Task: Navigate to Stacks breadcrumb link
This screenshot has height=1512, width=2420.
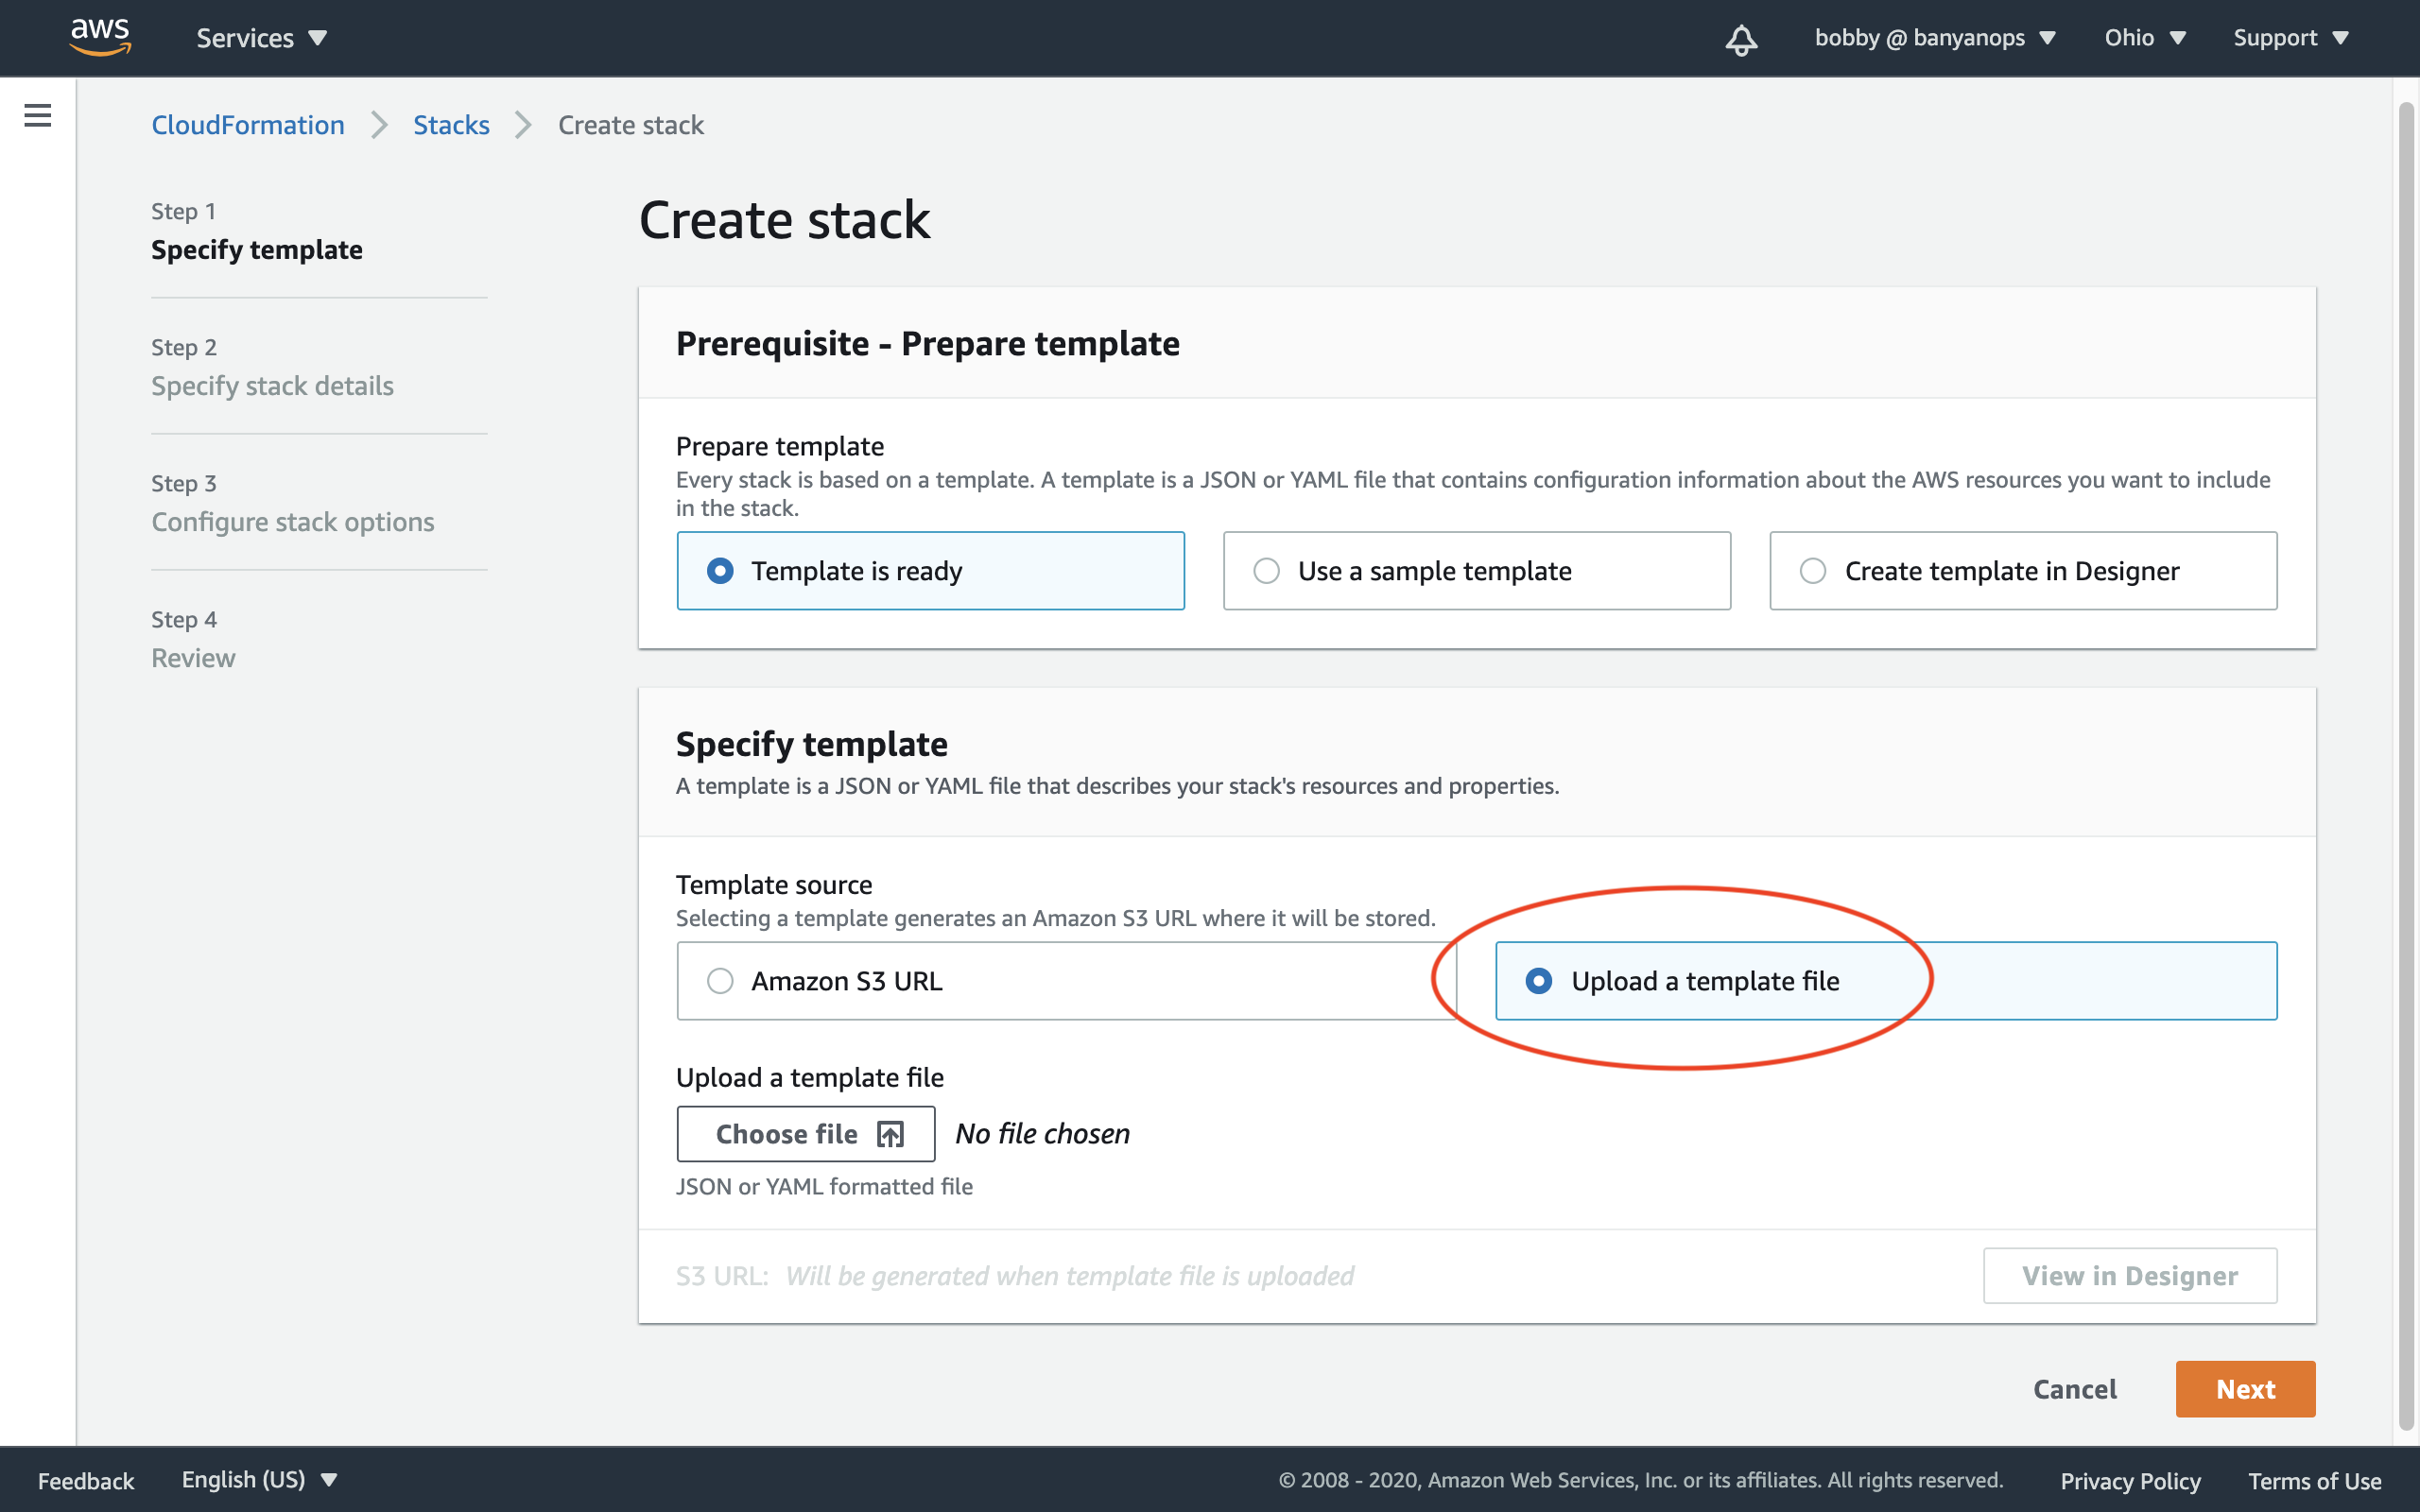Action: point(451,125)
